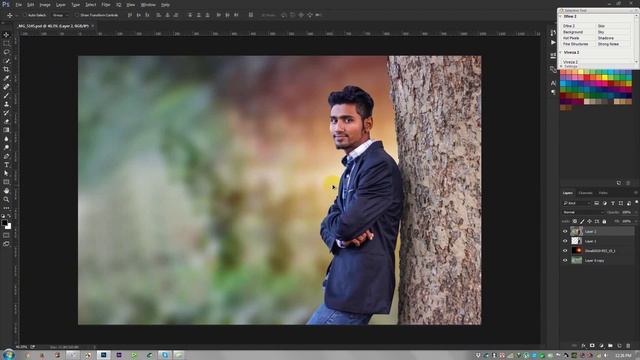Screen dimensions: 640x360
Task: Click the Strong Noise button
Action: click(x=613, y=44)
